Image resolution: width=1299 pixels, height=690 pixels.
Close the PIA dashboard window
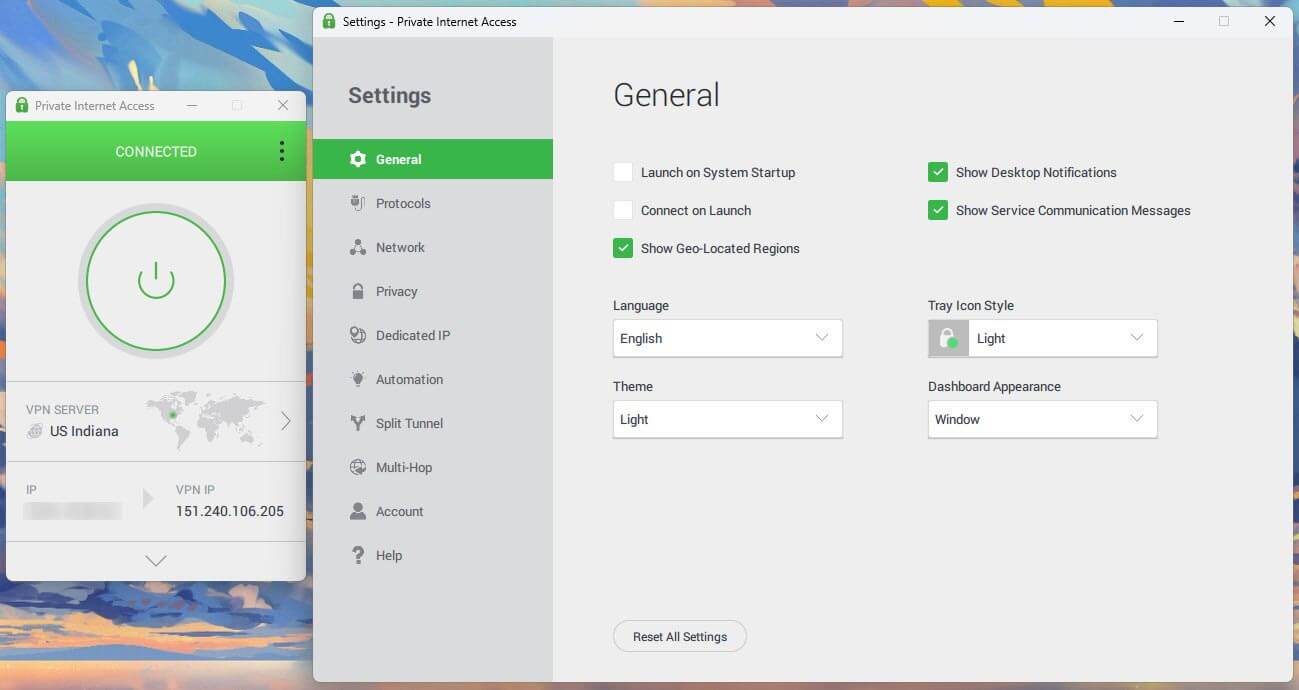click(283, 105)
